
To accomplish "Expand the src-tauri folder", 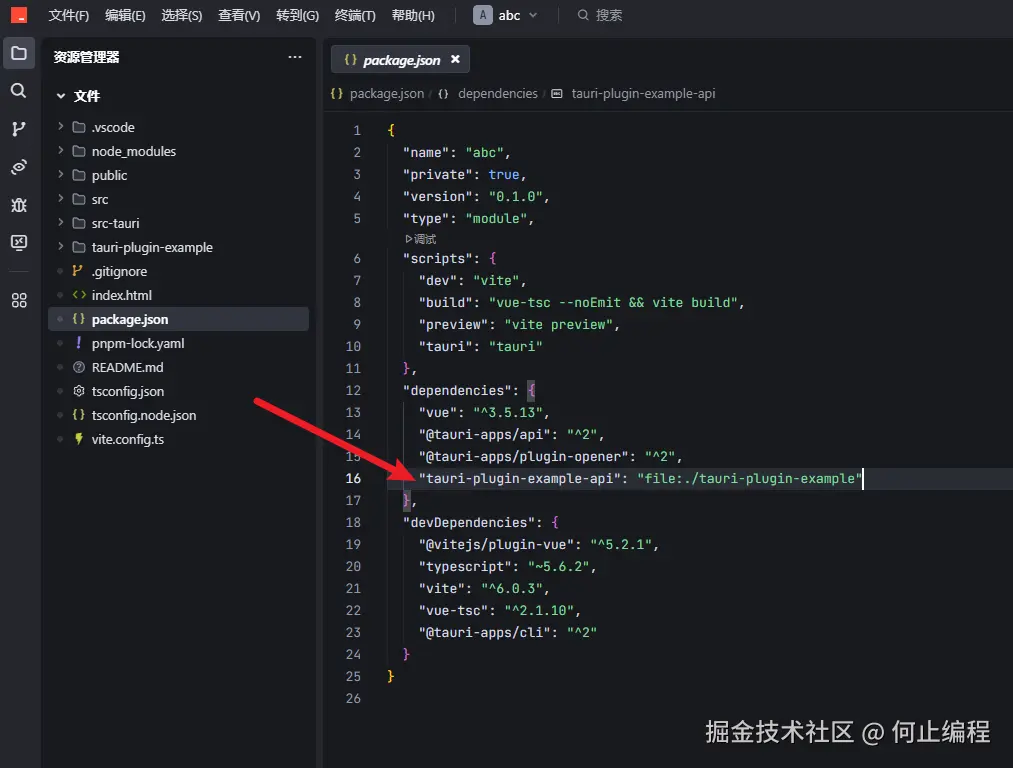I will pyautogui.click(x=61, y=223).
